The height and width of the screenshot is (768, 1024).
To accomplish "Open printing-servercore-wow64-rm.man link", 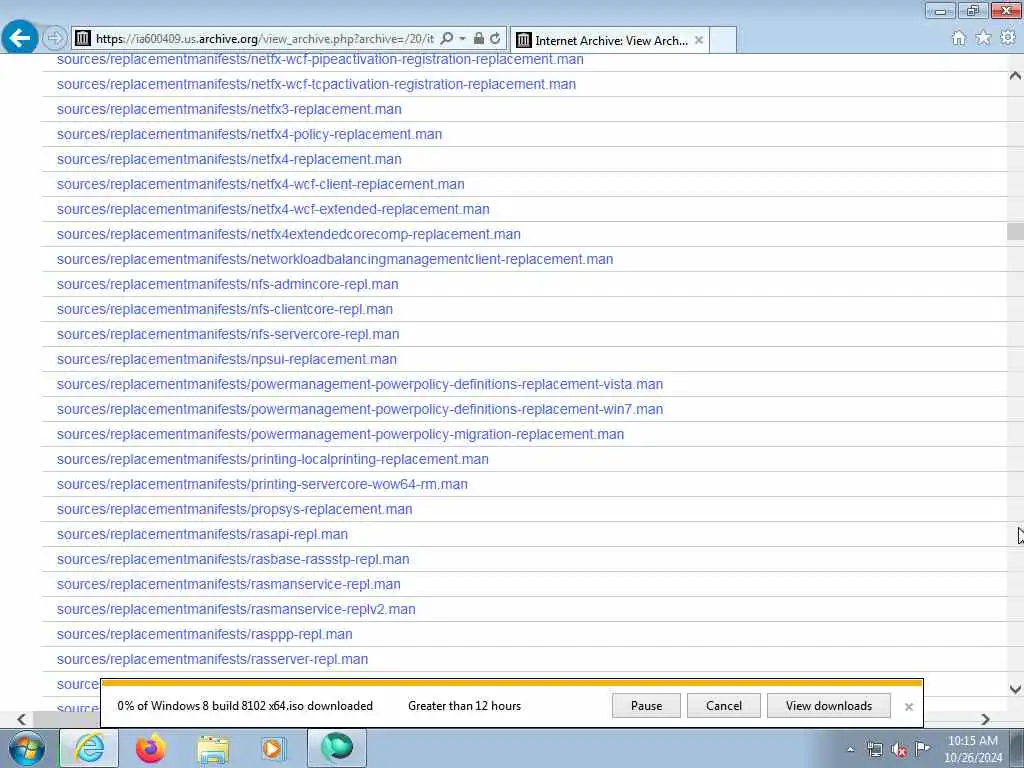I will [x=262, y=484].
